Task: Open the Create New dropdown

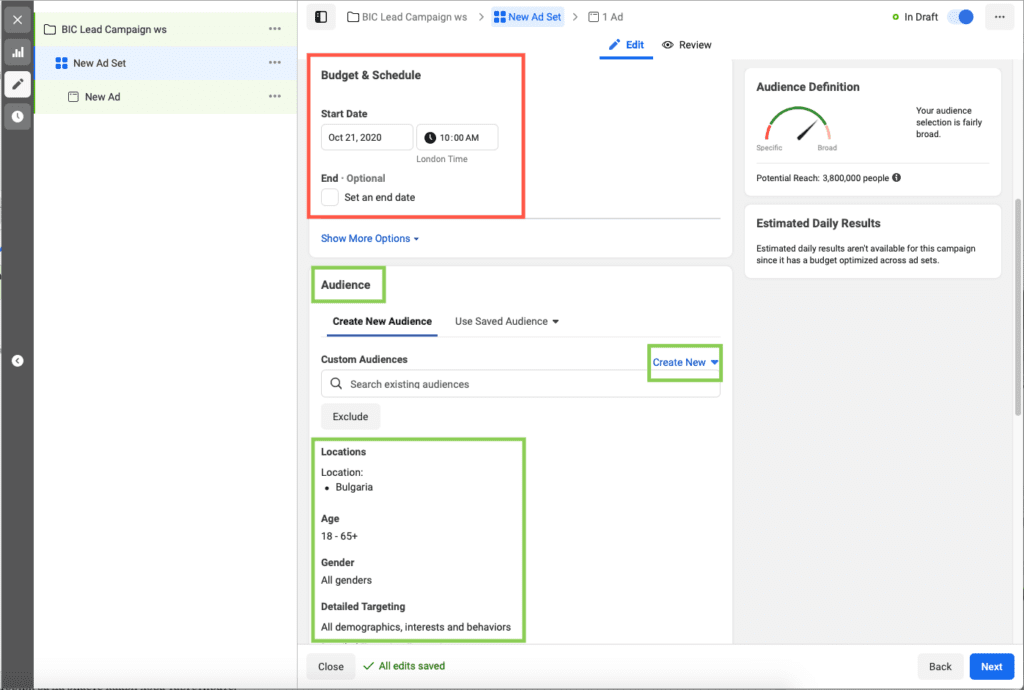Action: tap(685, 362)
